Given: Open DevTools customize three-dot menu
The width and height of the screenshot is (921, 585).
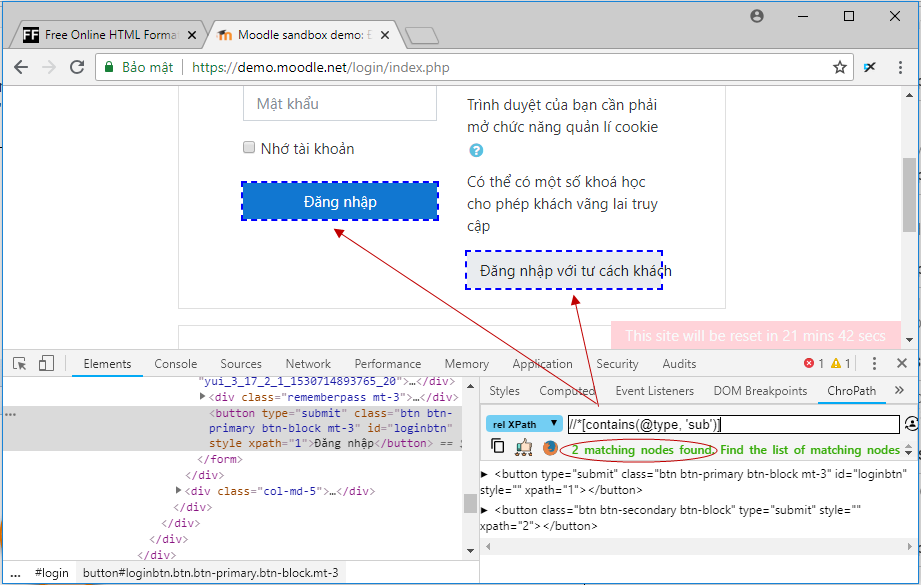Looking at the screenshot, I should click(x=874, y=364).
